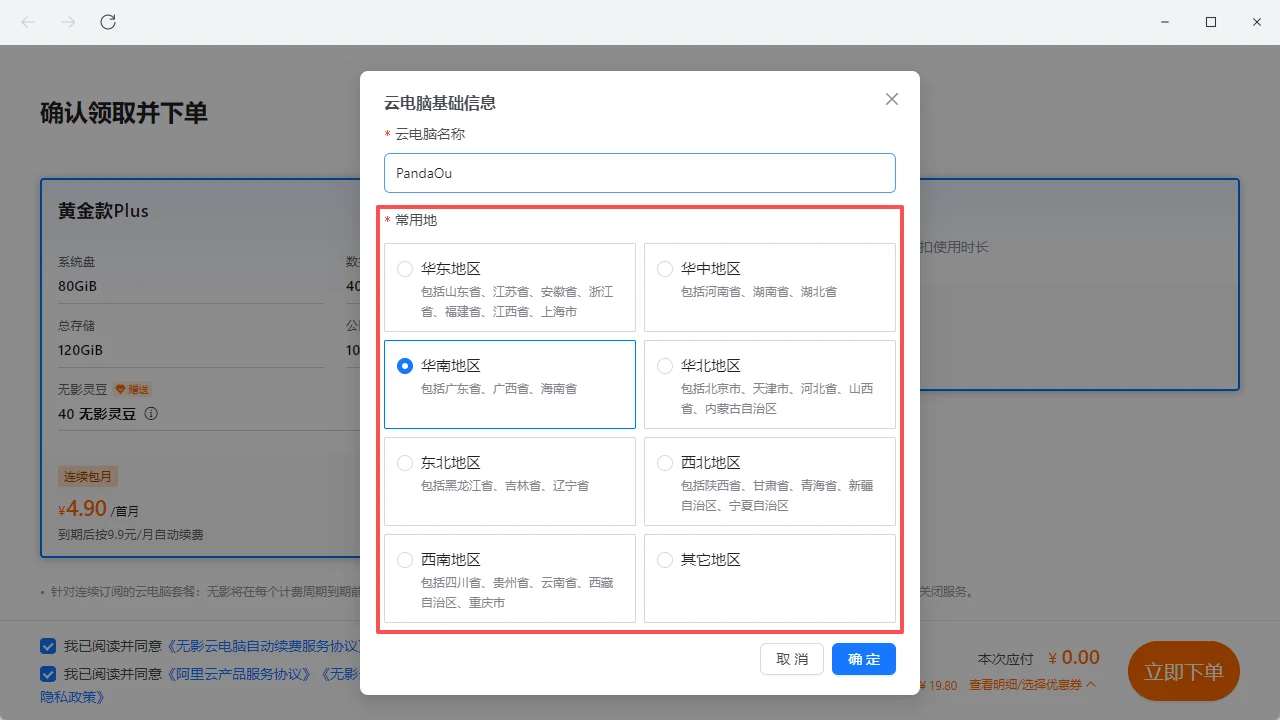This screenshot has width=1280, height=720.
Task: Pick the 华北地区 region option
Action: [665, 366]
